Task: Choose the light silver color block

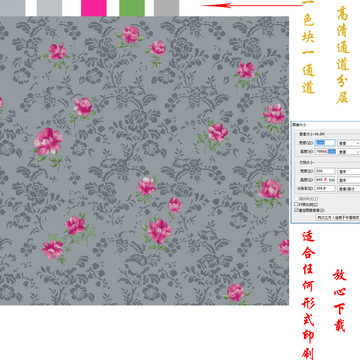Action: [x=49, y=8]
